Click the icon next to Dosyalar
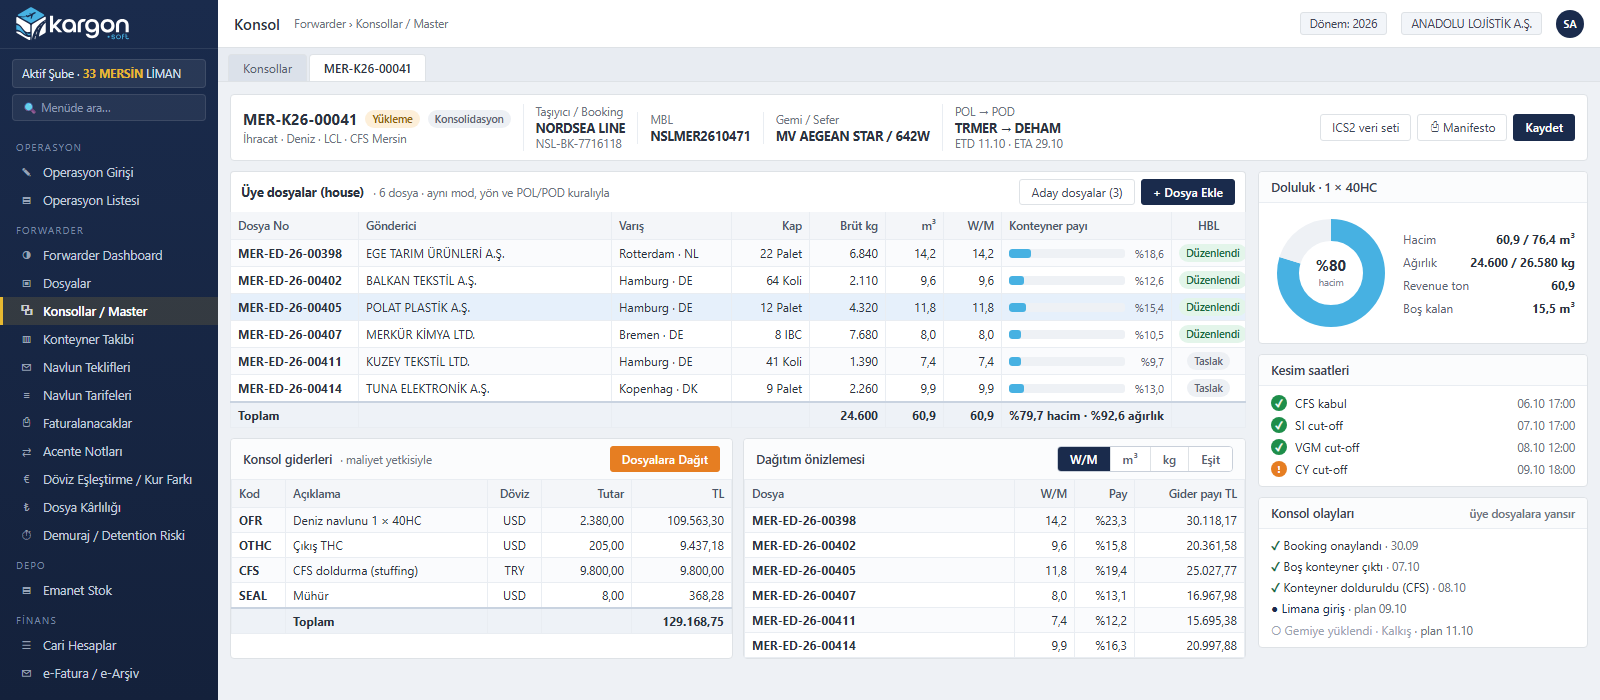This screenshot has width=1600, height=700. tap(27, 284)
